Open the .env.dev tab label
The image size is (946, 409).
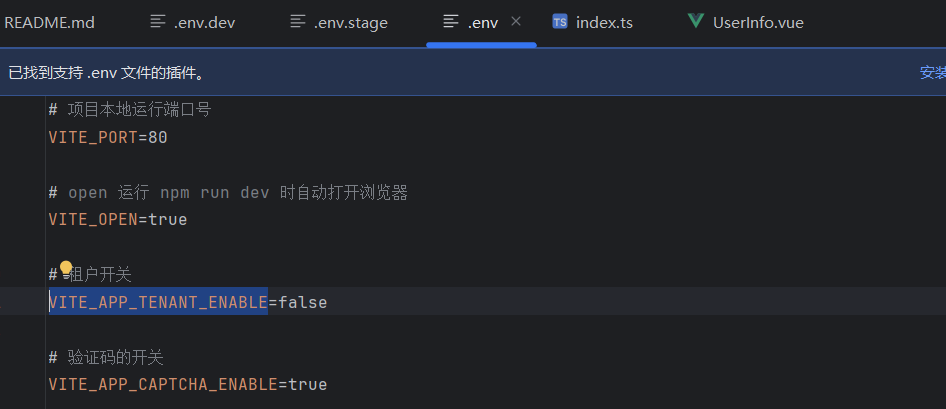pyautogui.click(x=204, y=22)
